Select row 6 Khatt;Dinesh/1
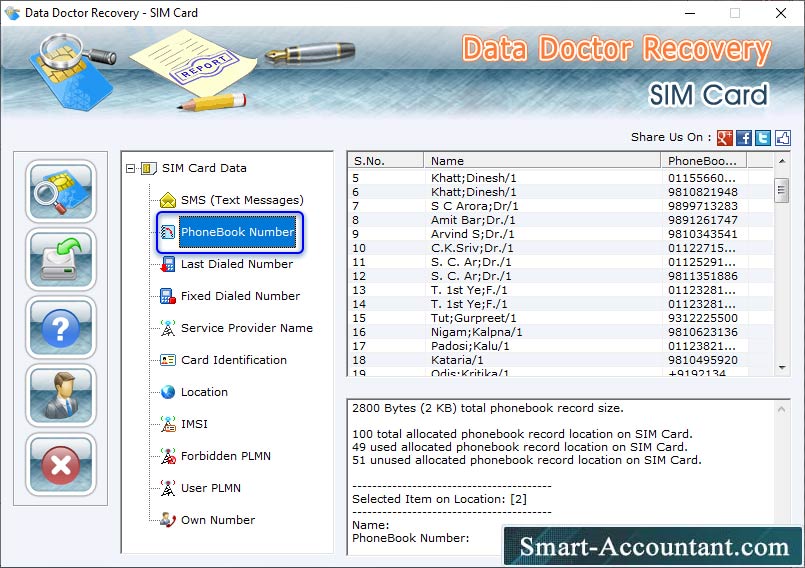Screen dimensions: 805x568 pyautogui.click(x=561, y=192)
